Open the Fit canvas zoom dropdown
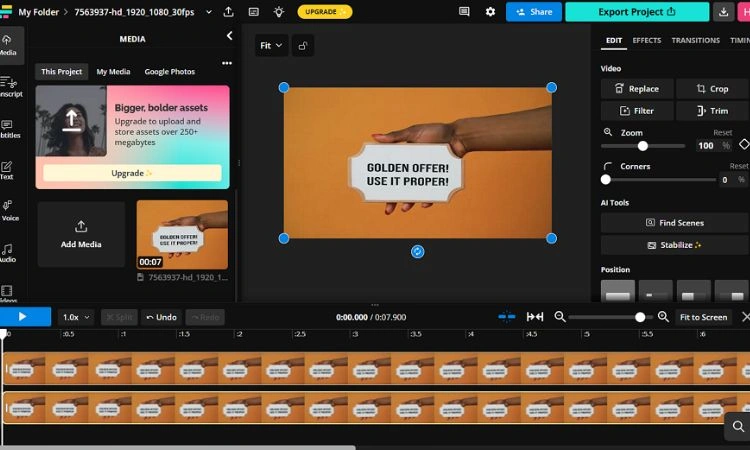Image resolution: width=750 pixels, height=450 pixels. click(271, 46)
